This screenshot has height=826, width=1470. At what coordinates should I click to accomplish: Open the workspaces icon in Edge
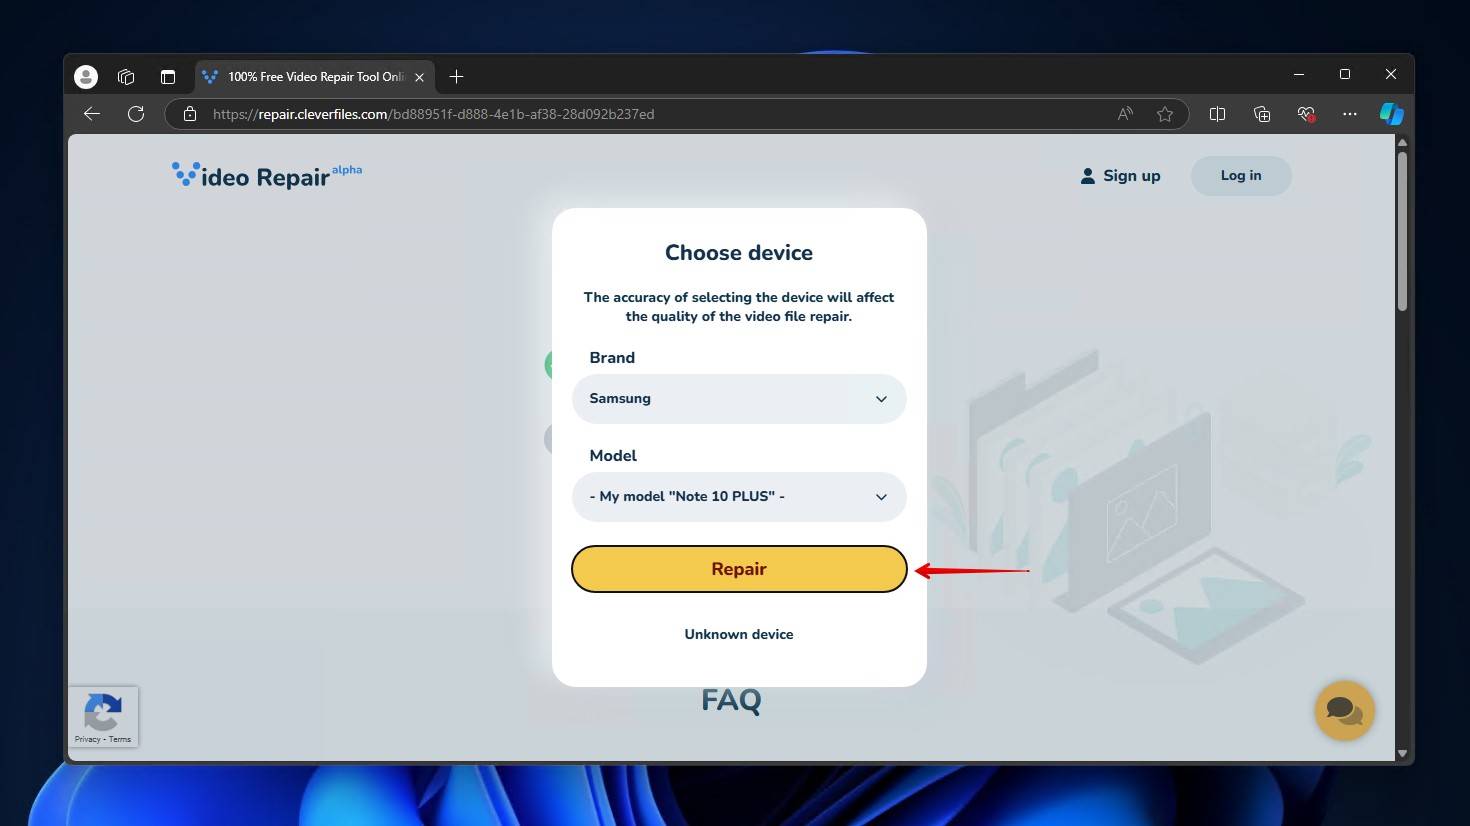tap(126, 76)
